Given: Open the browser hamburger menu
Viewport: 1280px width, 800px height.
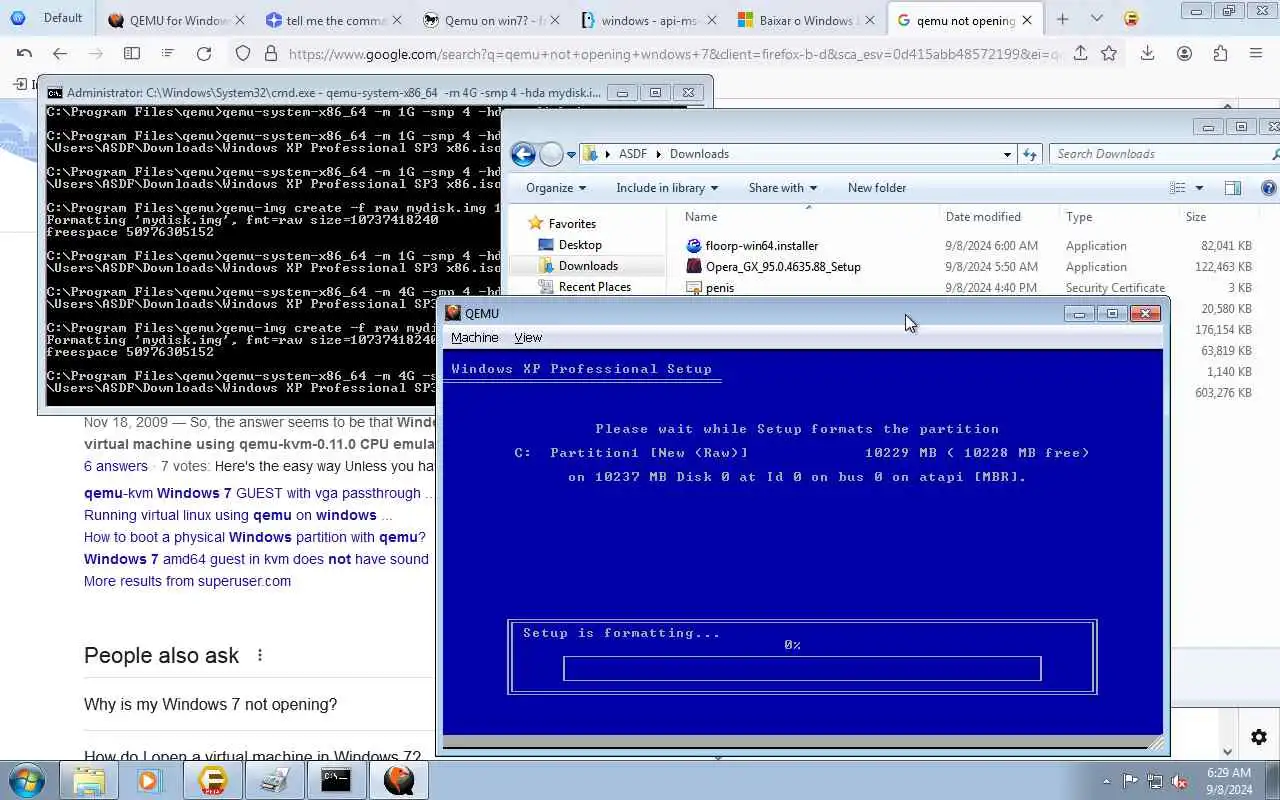Looking at the screenshot, I should (x=1256, y=54).
